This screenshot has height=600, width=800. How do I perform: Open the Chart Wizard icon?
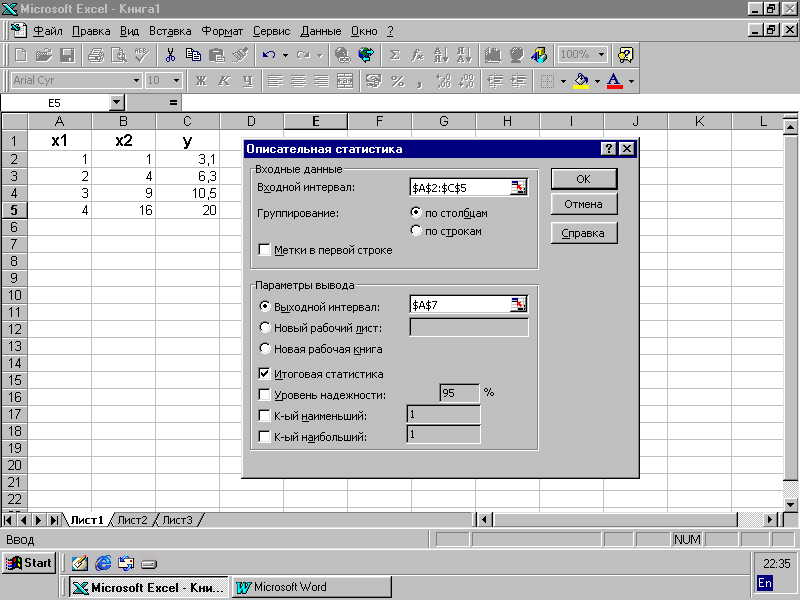tap(492, 55)
